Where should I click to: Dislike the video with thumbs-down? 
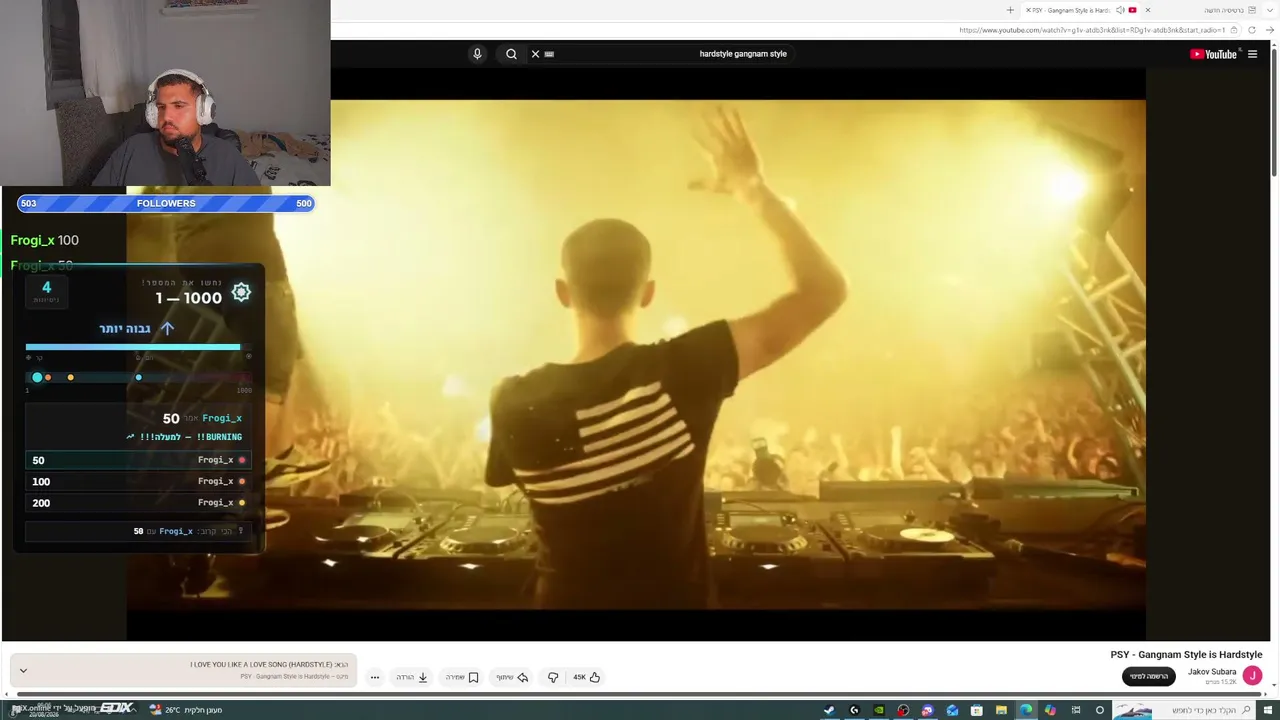tap(553, 677)
